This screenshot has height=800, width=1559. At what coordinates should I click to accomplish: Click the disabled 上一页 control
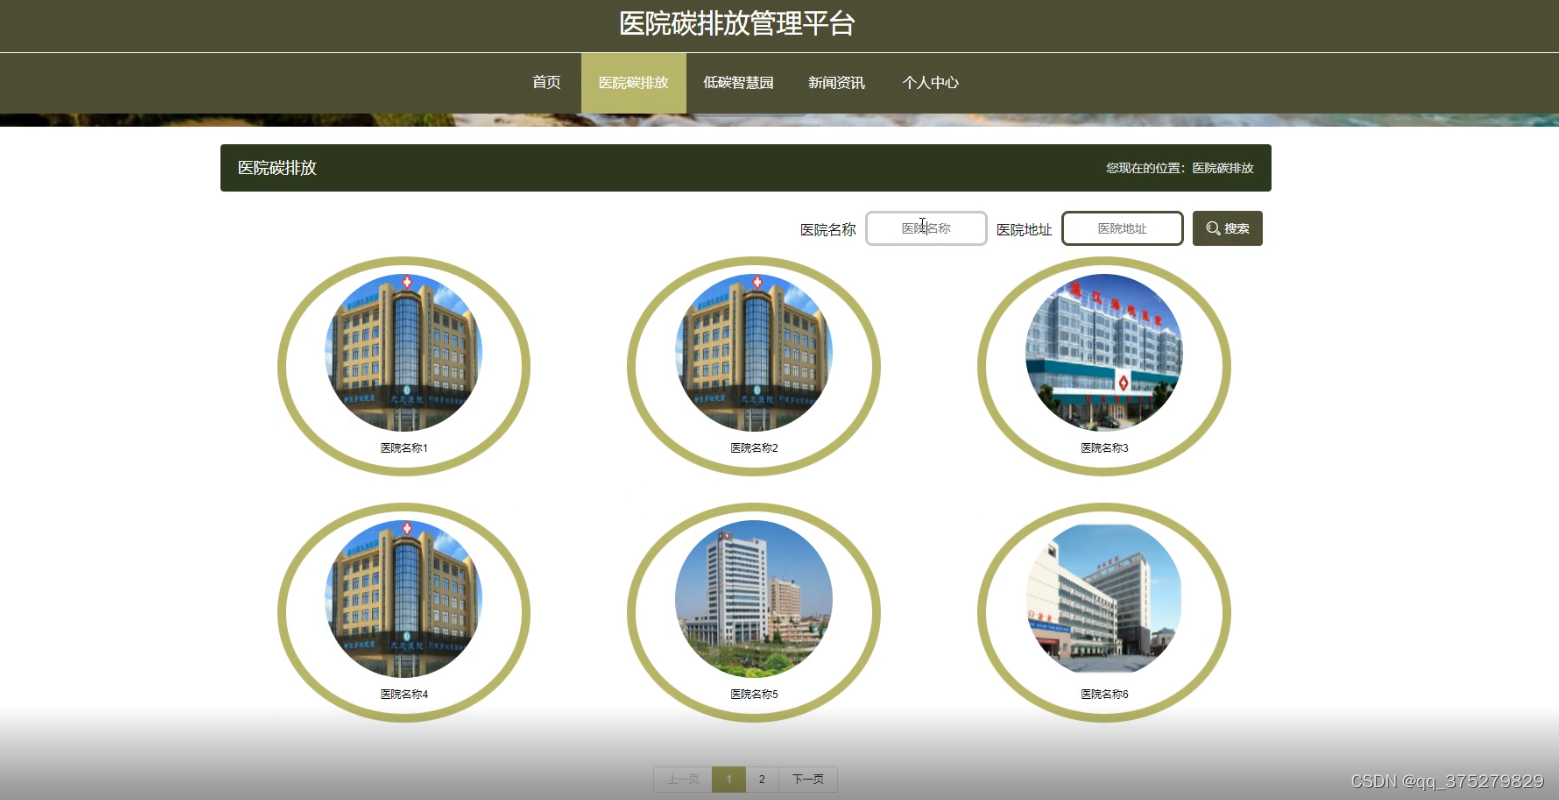pos(681,779)
